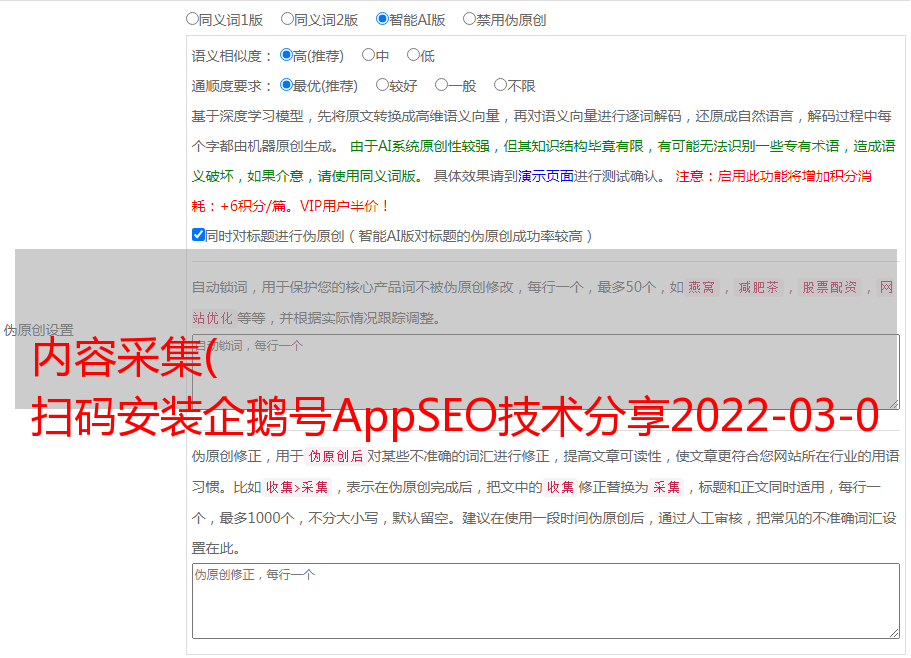
Task: Click the 收集>采集 example tag
Action: pos(298,488)
